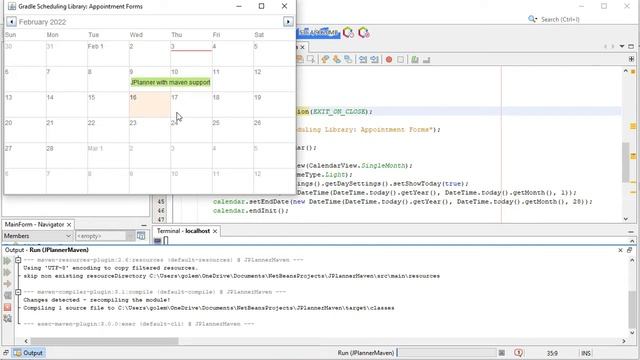This screenshot has width=640, height=360.
Task: Select day 24 in the calendar
Action: point(191,130)
